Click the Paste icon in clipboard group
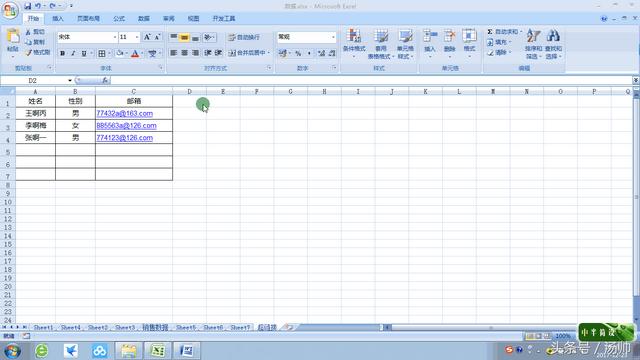The image size is (640, 360). tap(13, 37)
